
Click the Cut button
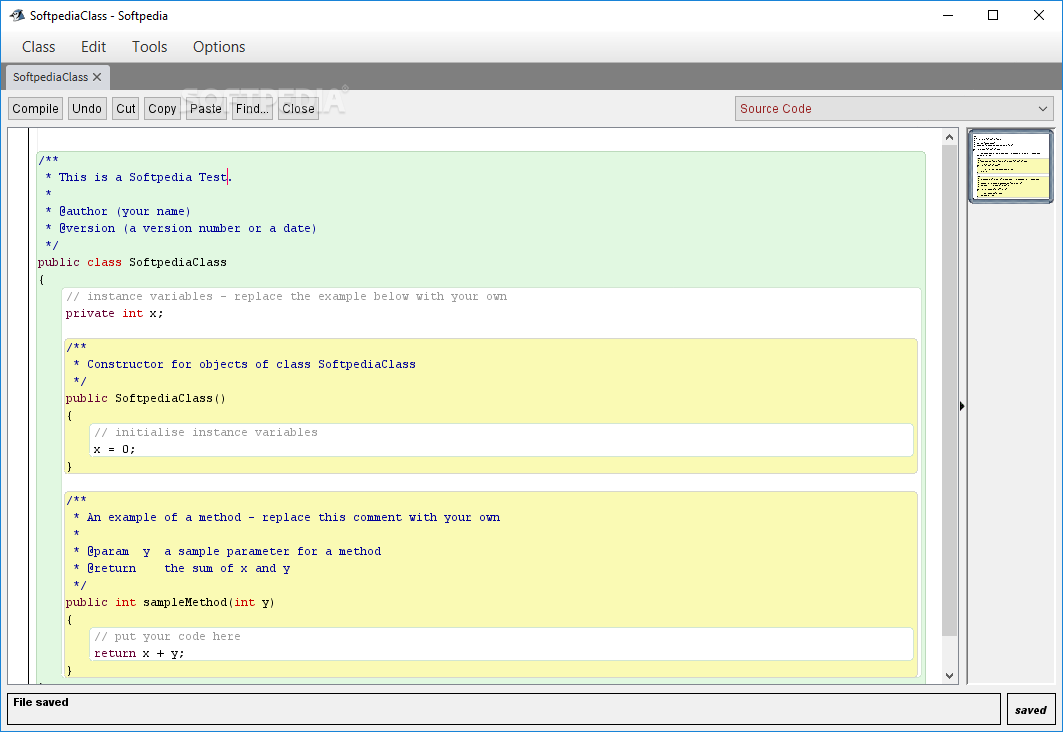point(125,108)
